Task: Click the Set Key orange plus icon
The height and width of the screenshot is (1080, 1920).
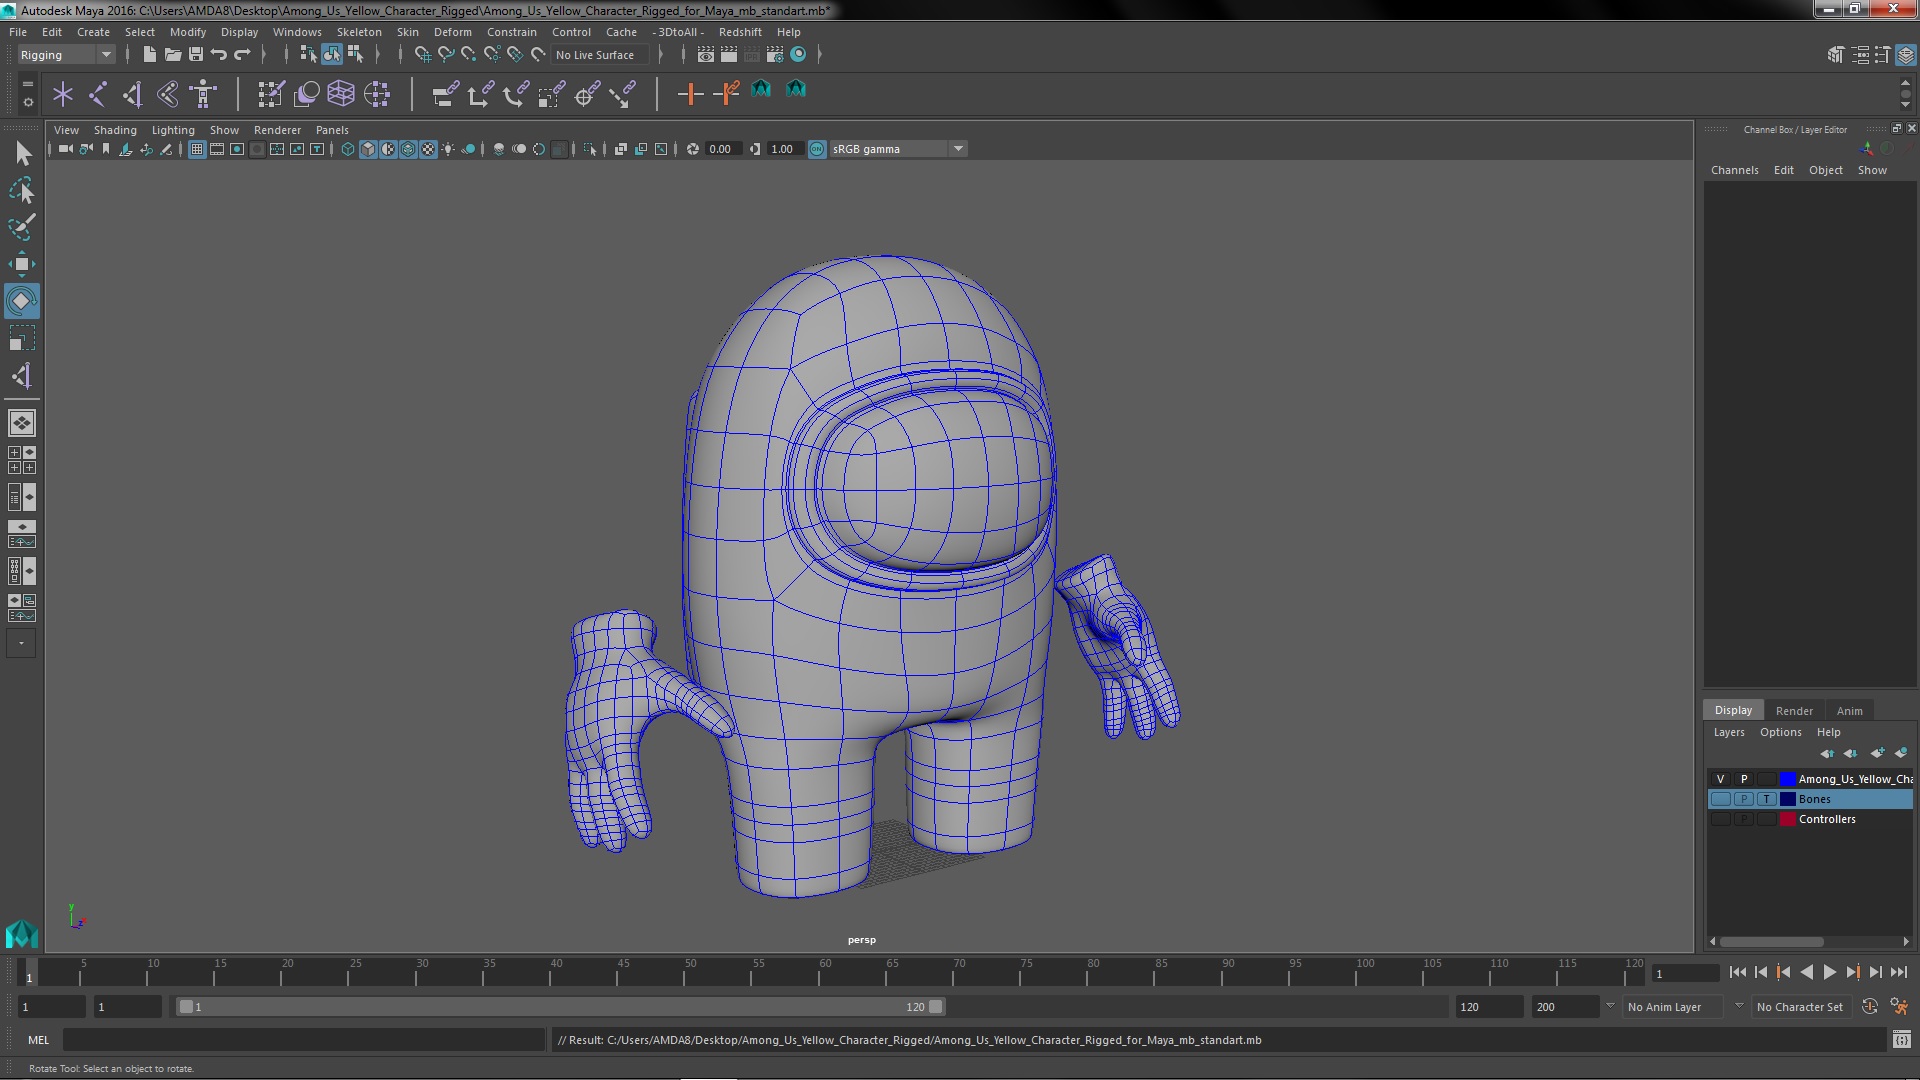Action: pos(690,94)
